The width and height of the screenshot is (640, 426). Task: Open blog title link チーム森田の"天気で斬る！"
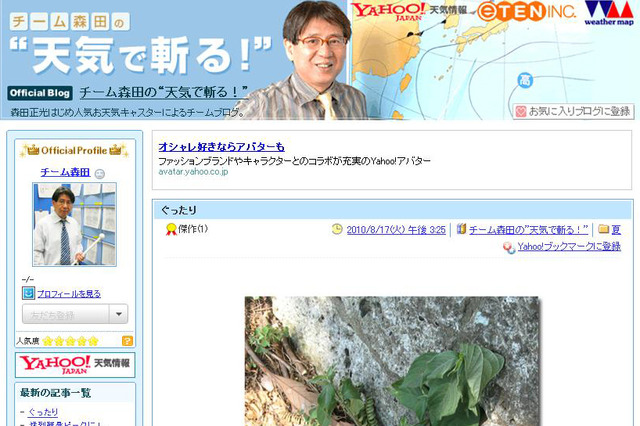point(164,92)
